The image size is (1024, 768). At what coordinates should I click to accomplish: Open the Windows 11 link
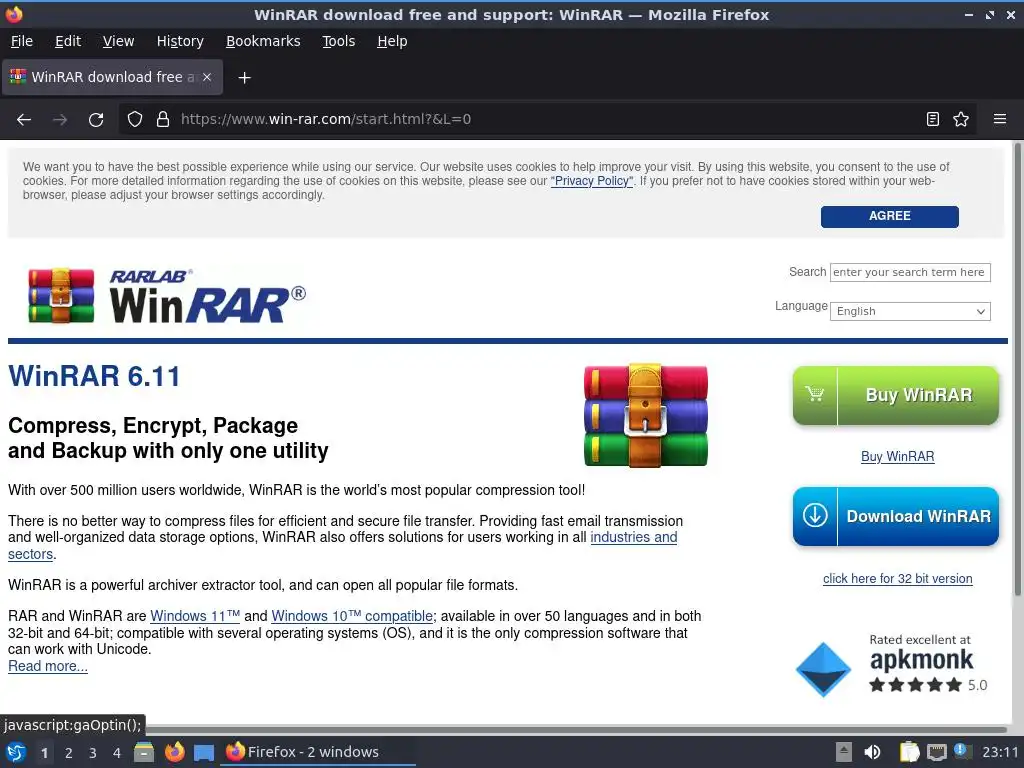(x=195, y=616)
